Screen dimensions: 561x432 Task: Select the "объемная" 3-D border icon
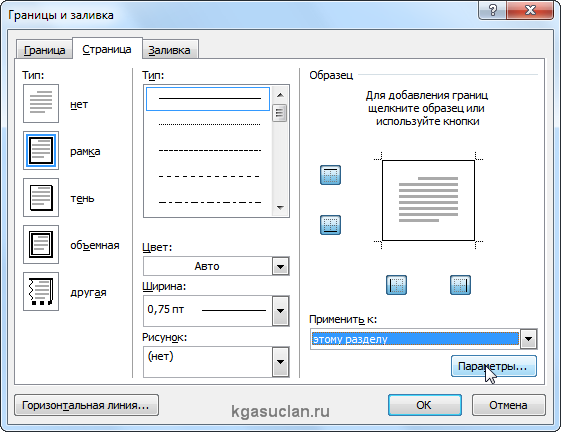(41, 244)
